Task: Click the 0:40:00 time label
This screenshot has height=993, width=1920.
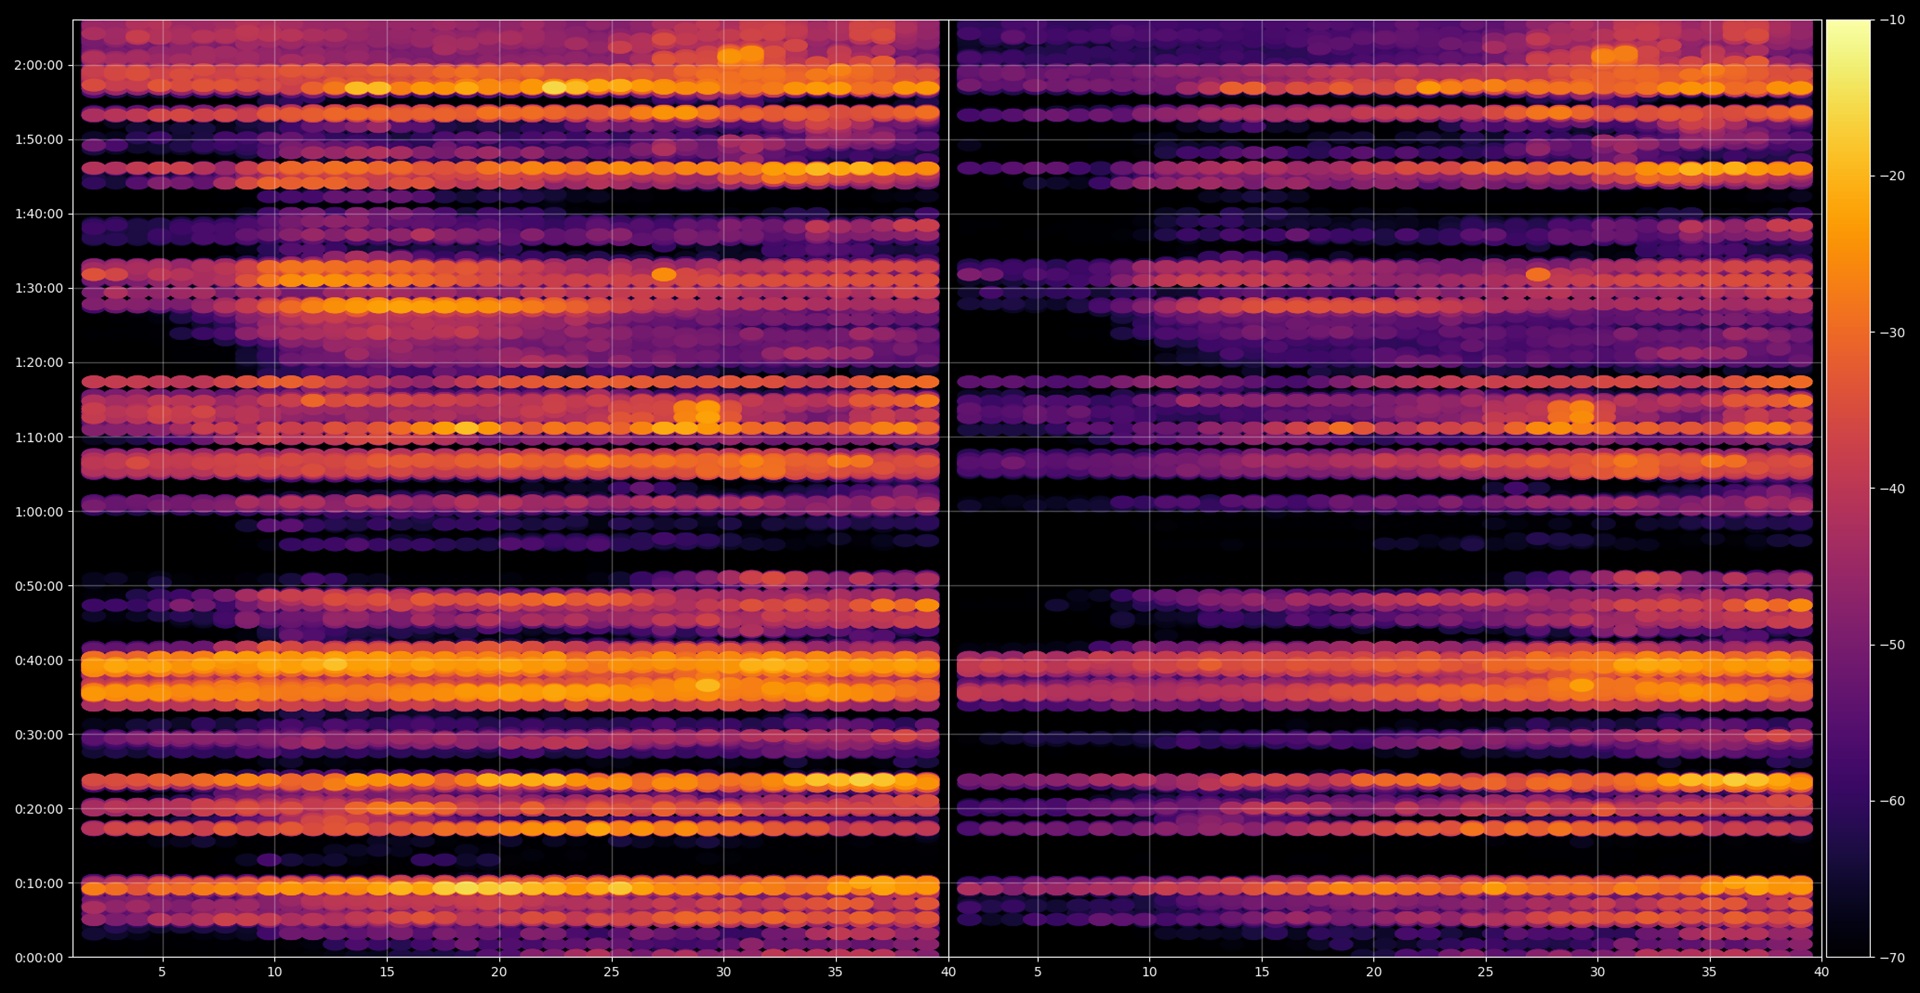Action: pyautogui.click(x=39, y=660)
